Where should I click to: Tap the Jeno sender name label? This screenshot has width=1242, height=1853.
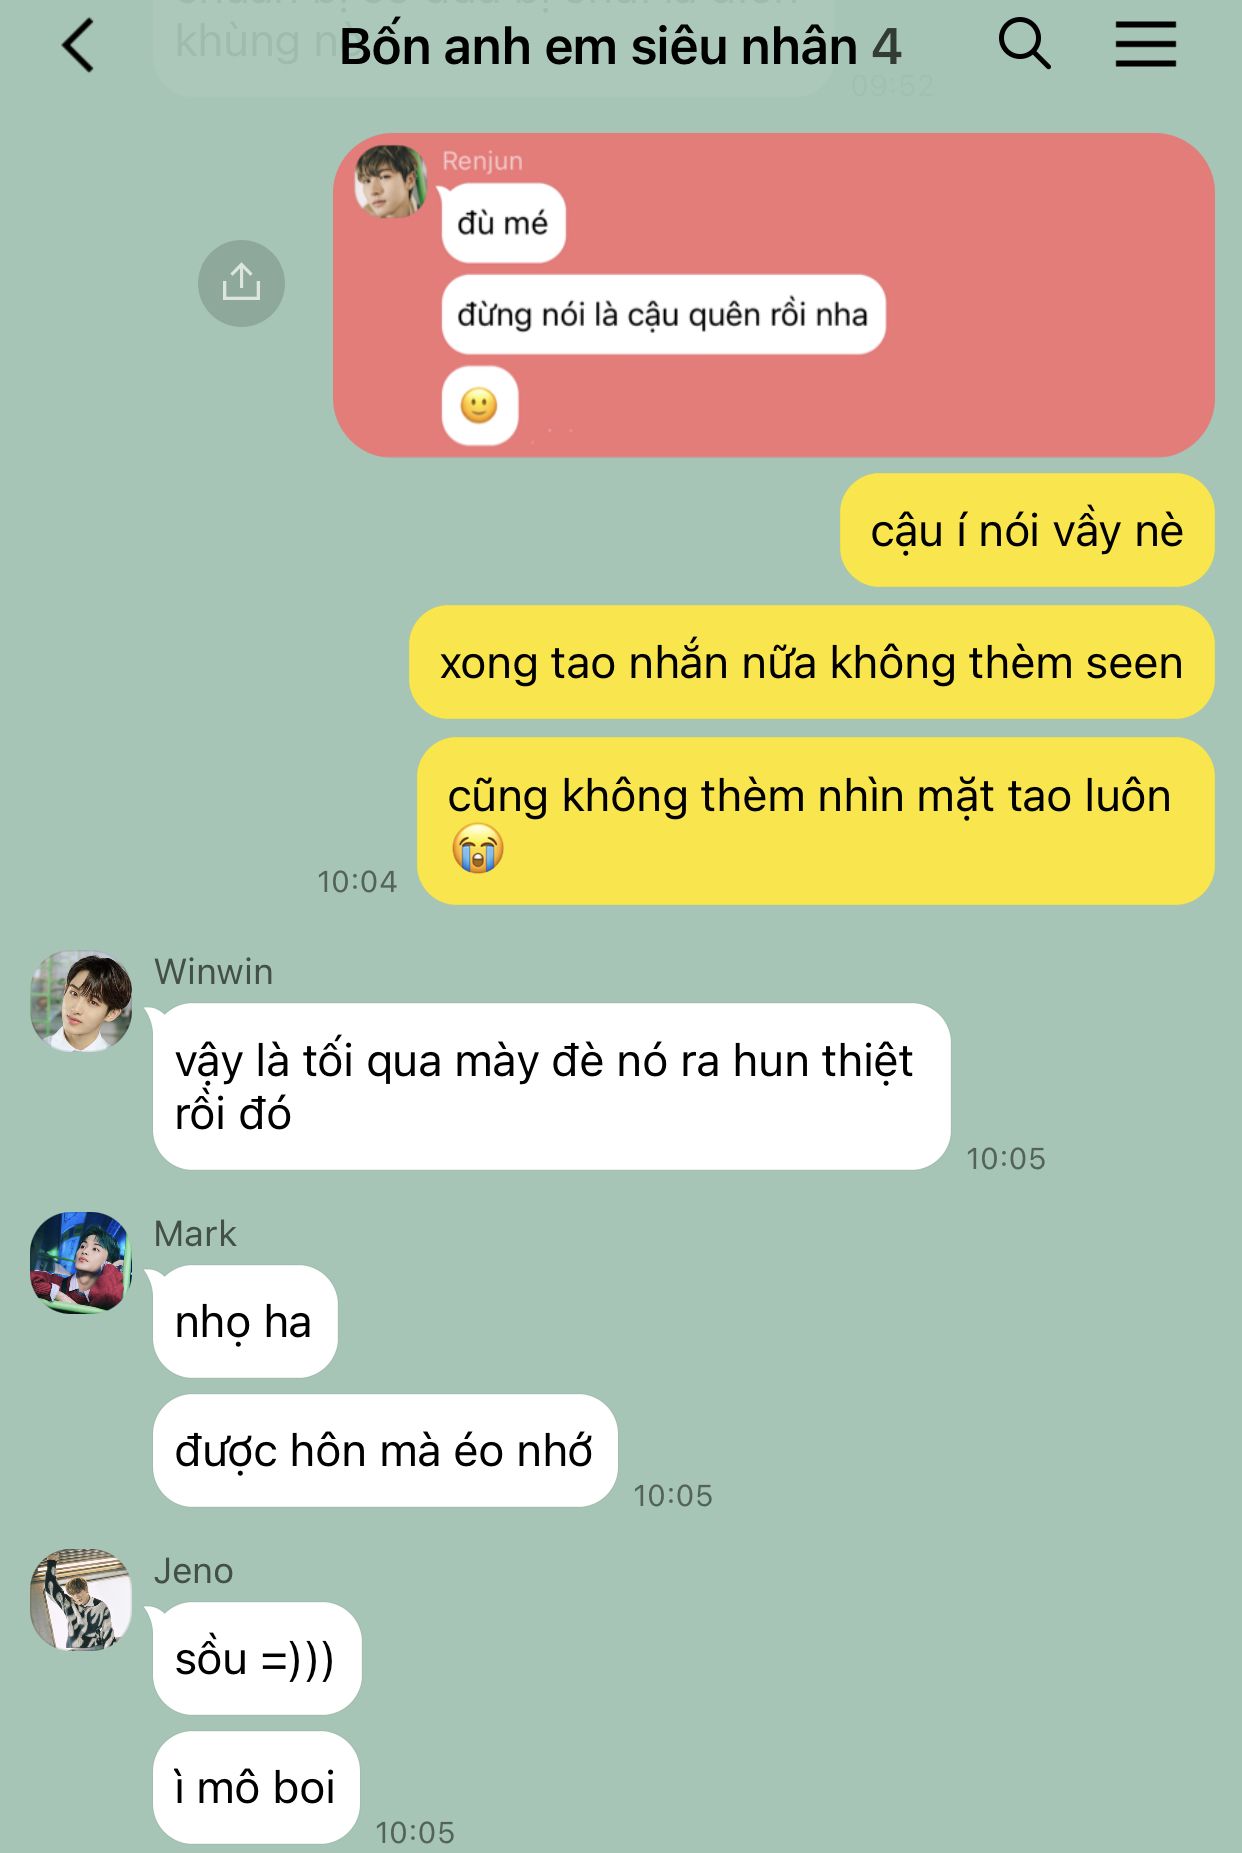193,1571
